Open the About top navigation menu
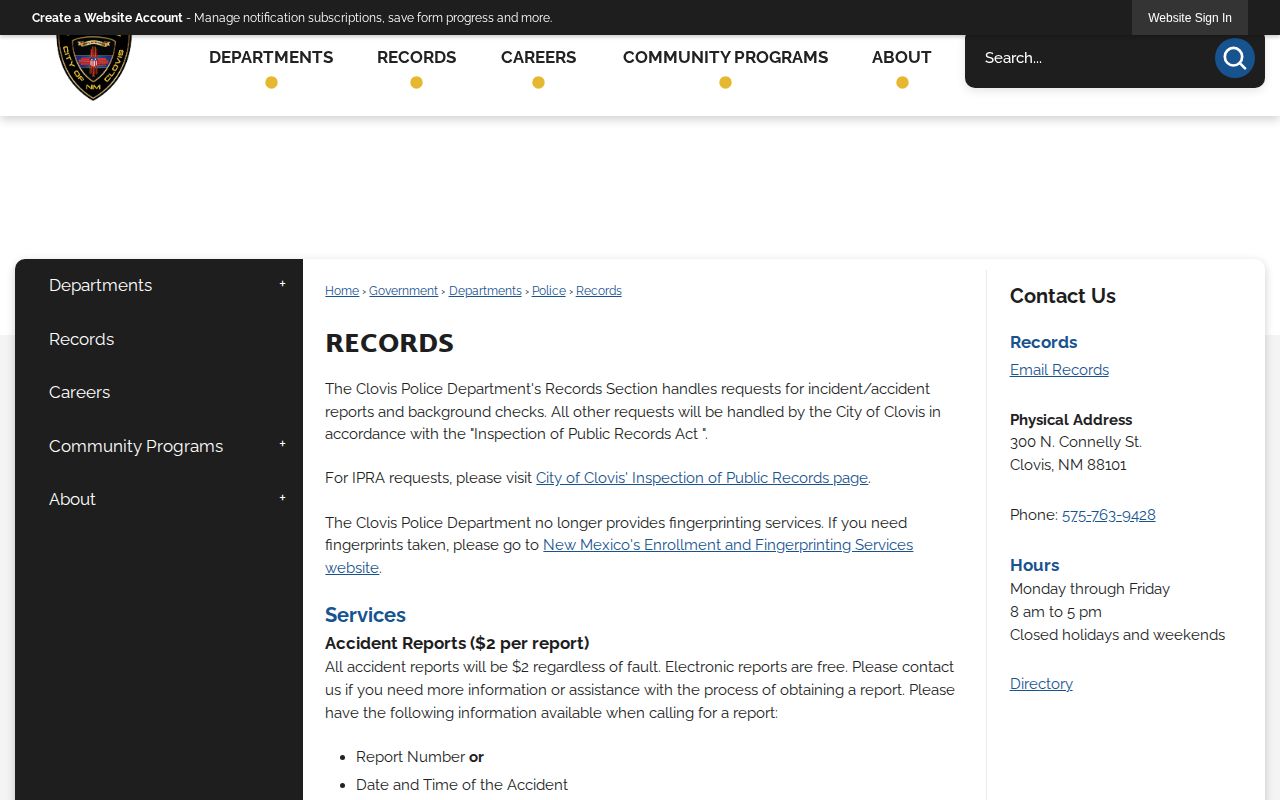The image size is (1280, 800). (901, 58)
